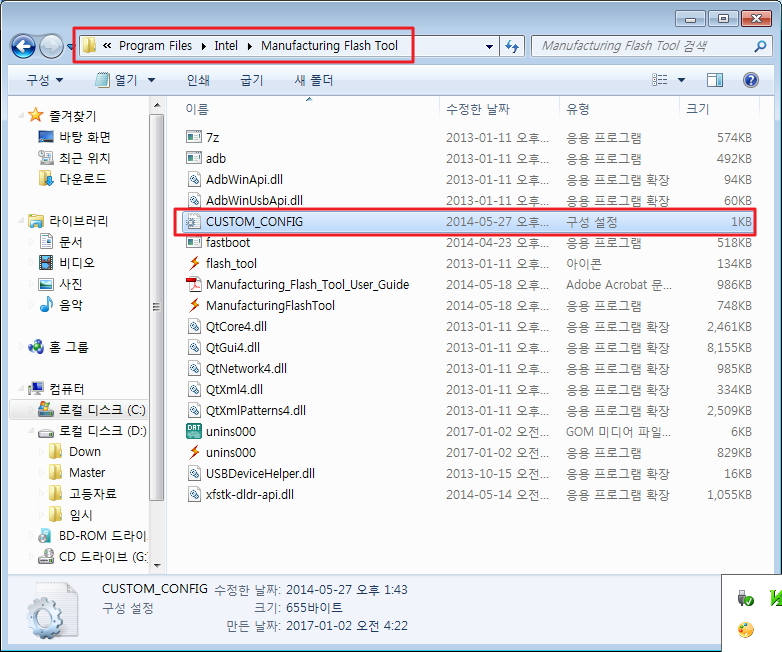Click Manufacturing Flash Tool breadcrumb segment
Screen dimensions: 782x652
[329, 46]
